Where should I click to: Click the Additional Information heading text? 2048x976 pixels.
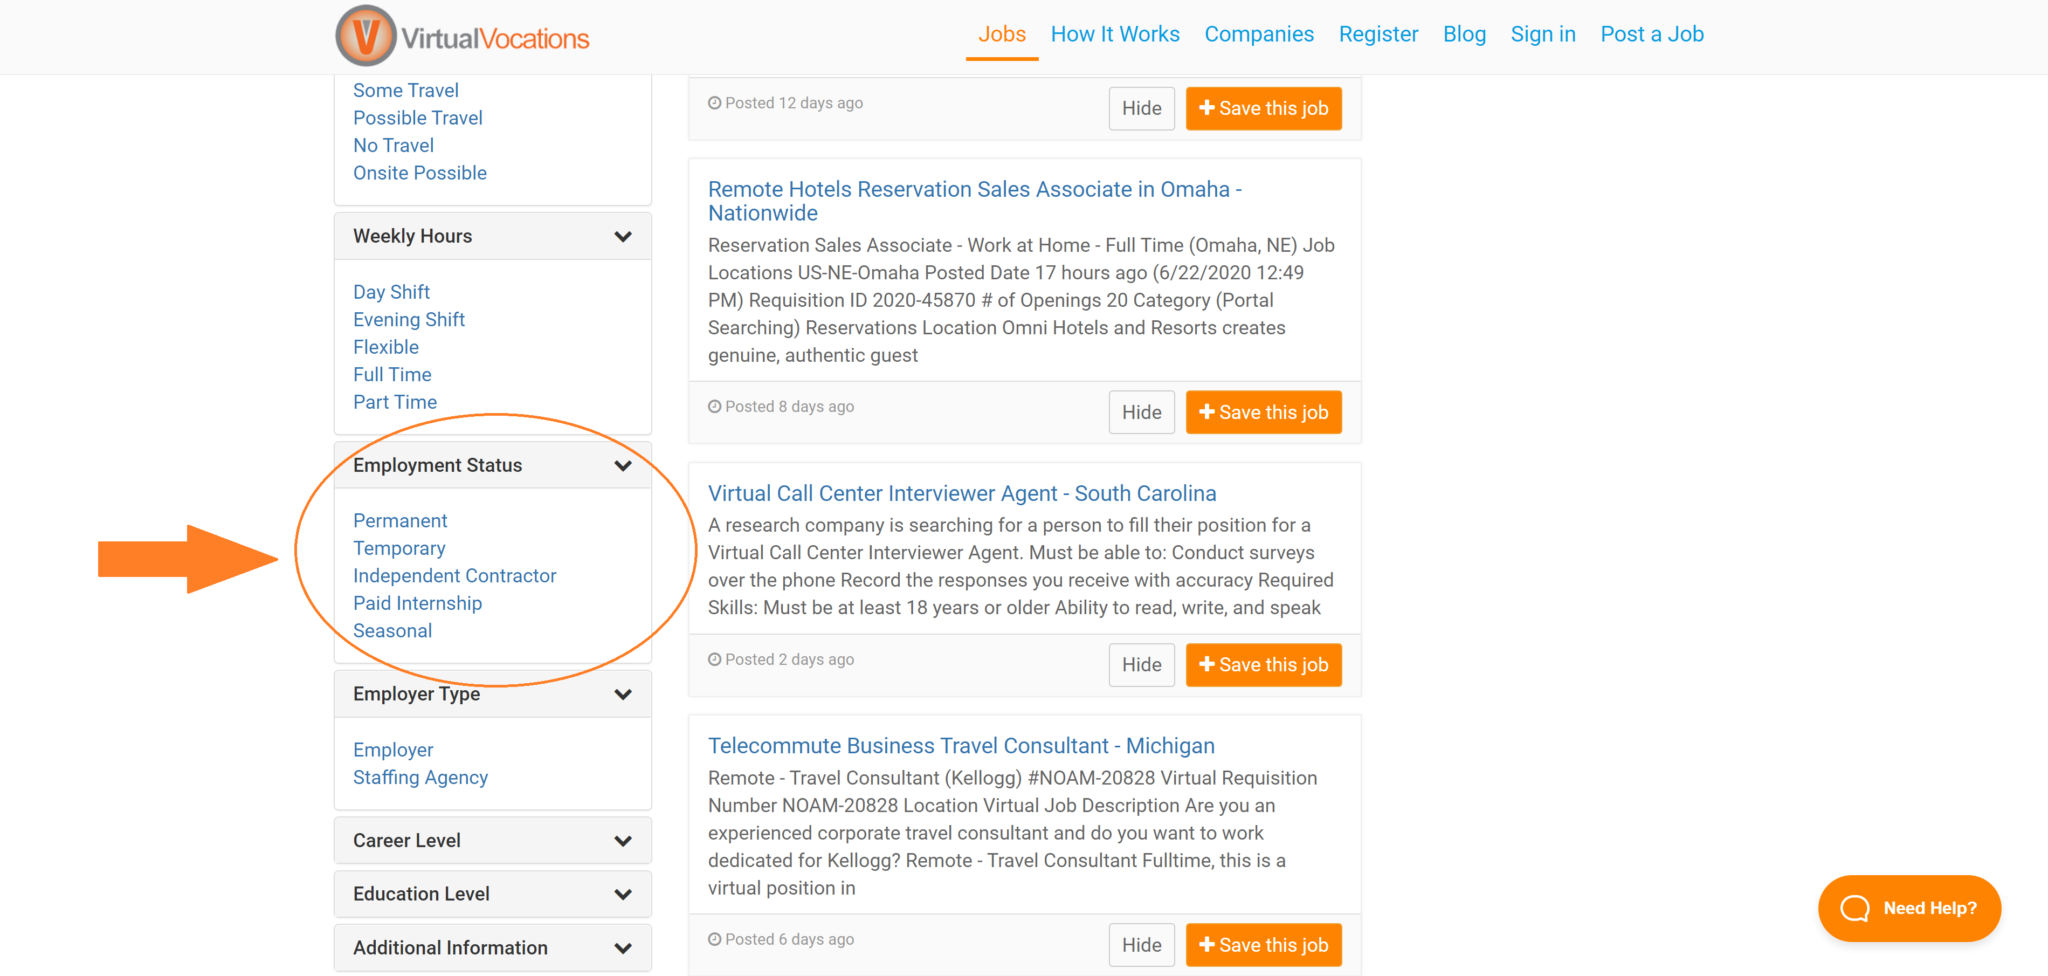coord(450,948)
